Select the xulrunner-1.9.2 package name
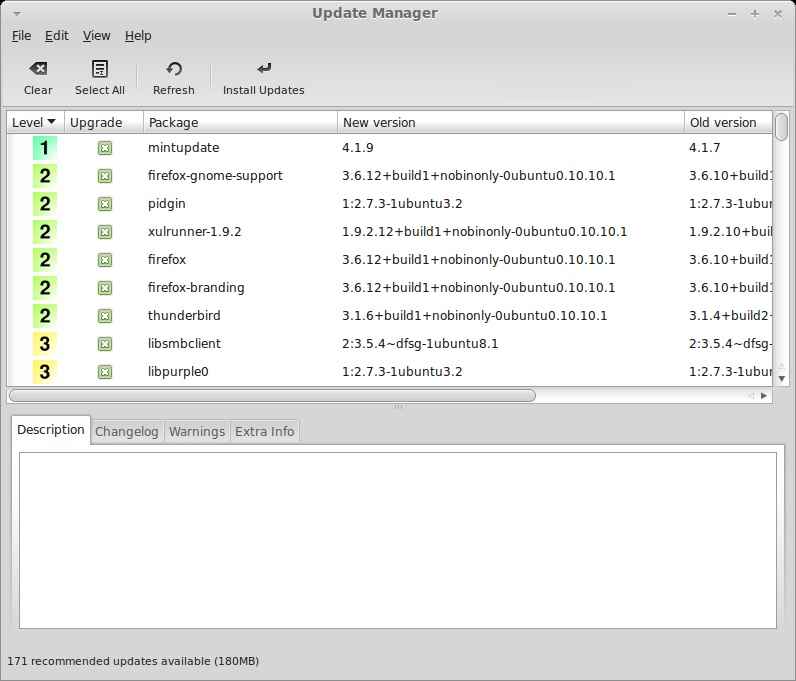796x681 pixels. [194, 232]
